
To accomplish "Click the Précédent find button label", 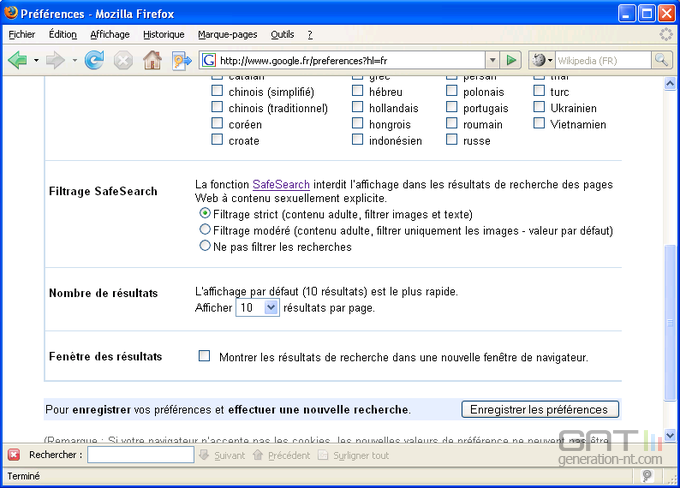I will coord(289,455).
